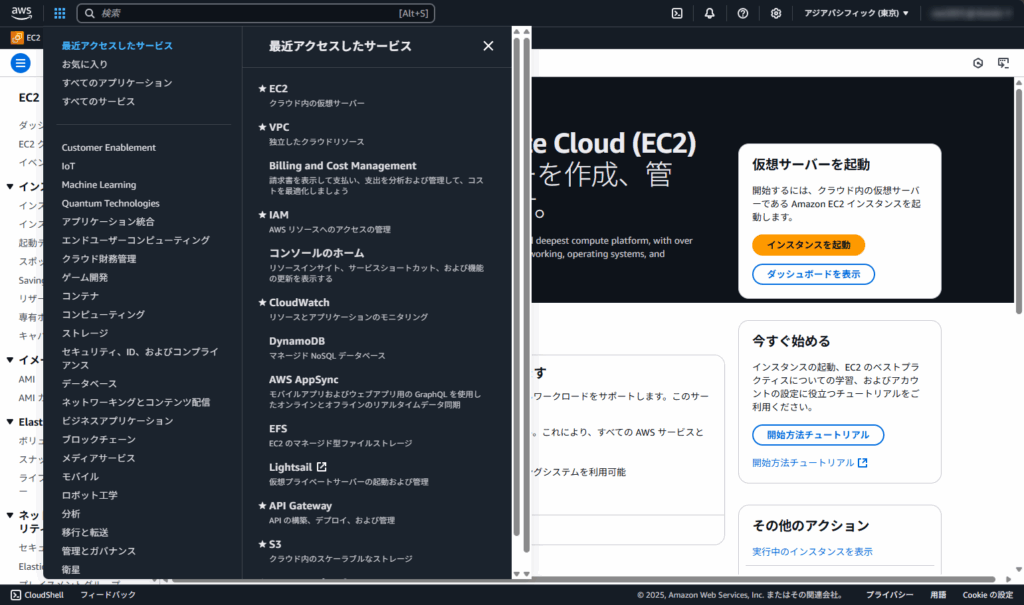
Task: Click the AWS logo home icon
Action: [x=22, y=13]
